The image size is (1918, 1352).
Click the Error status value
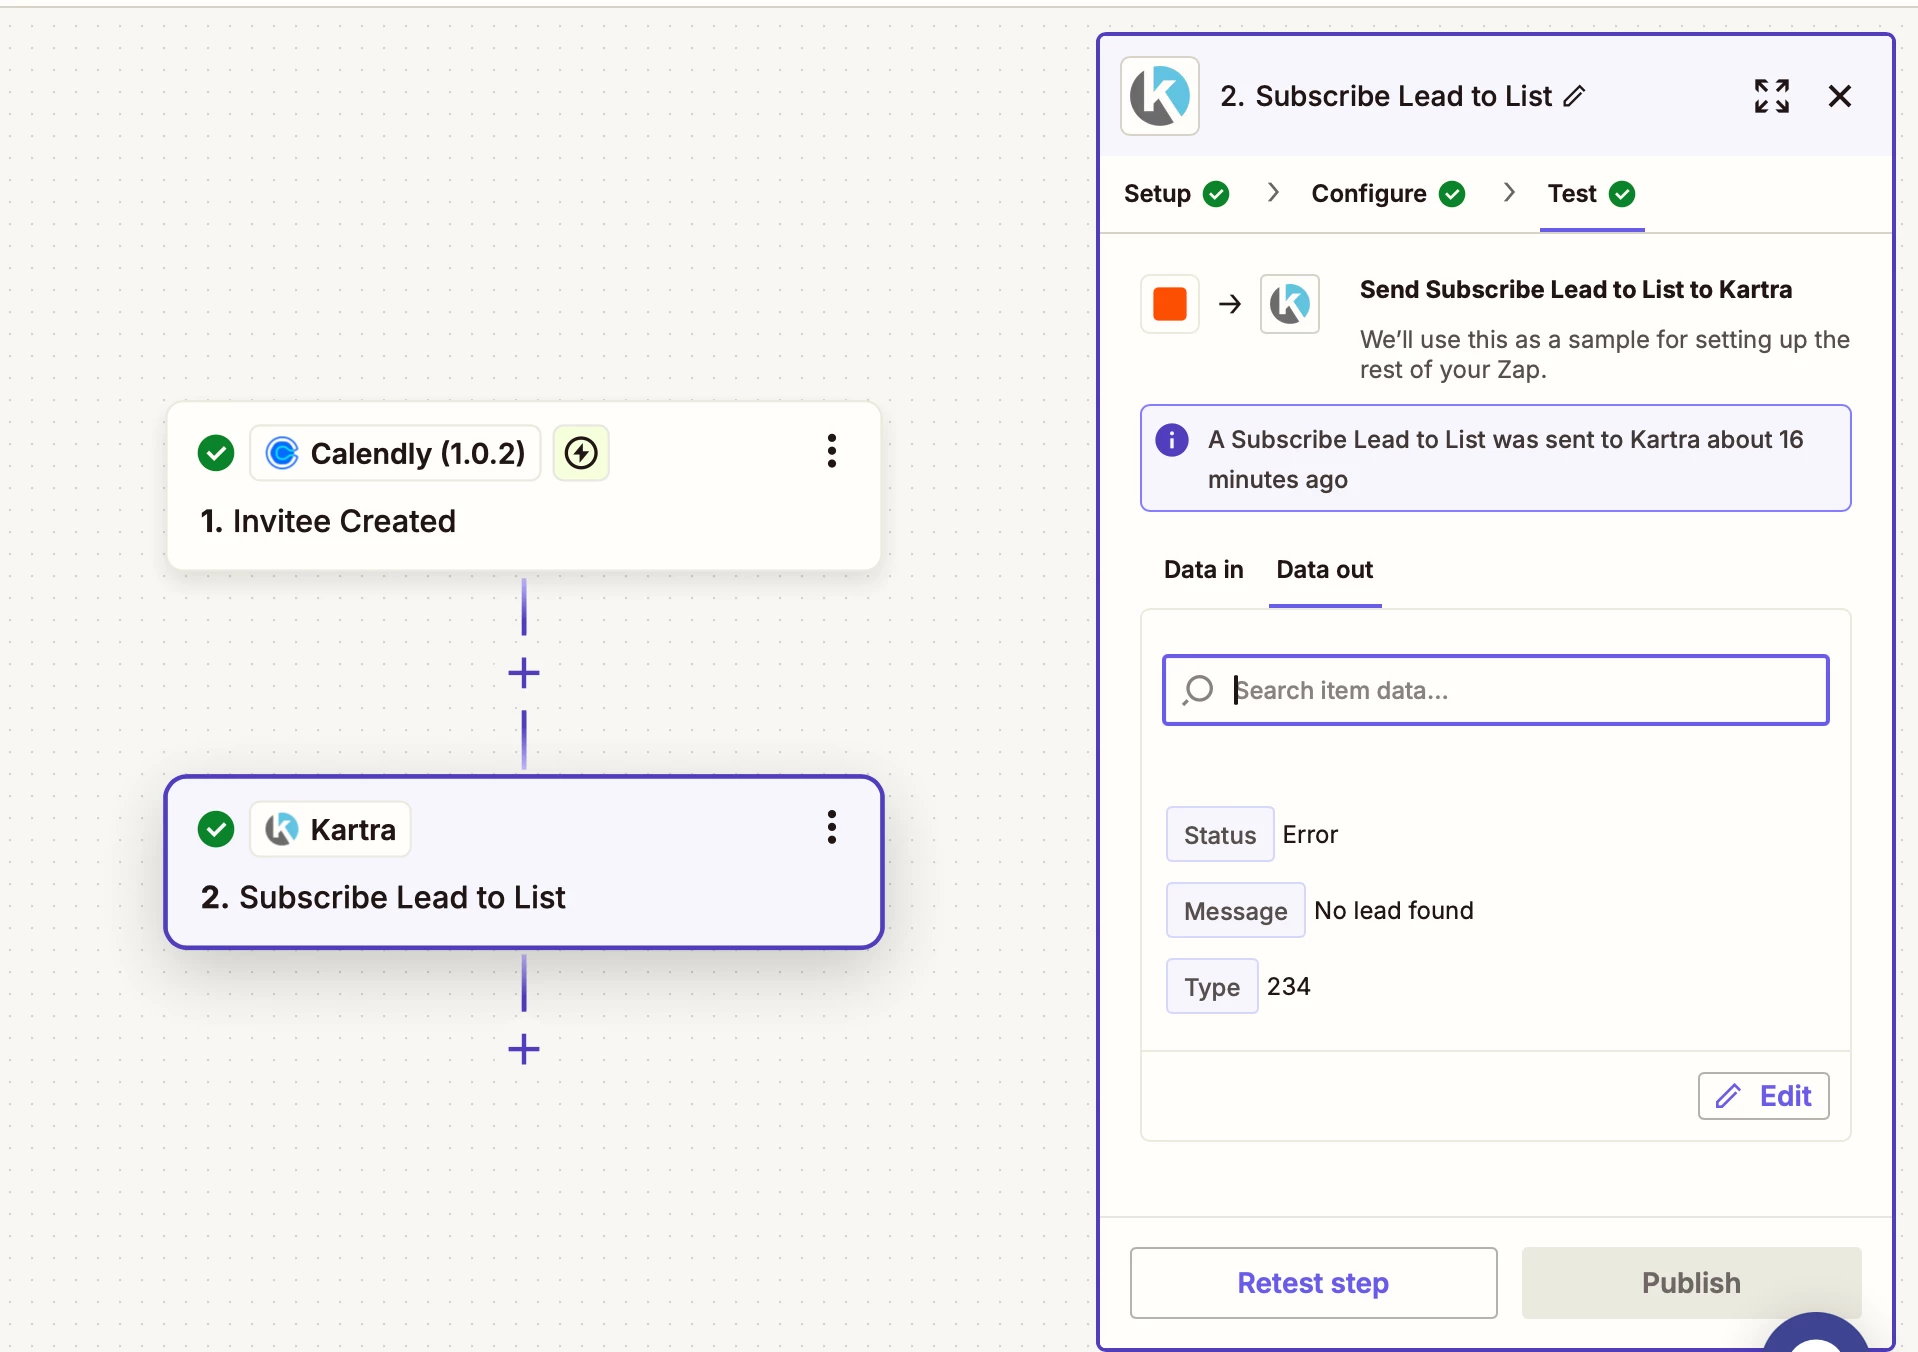click(x=1310, y=835)
